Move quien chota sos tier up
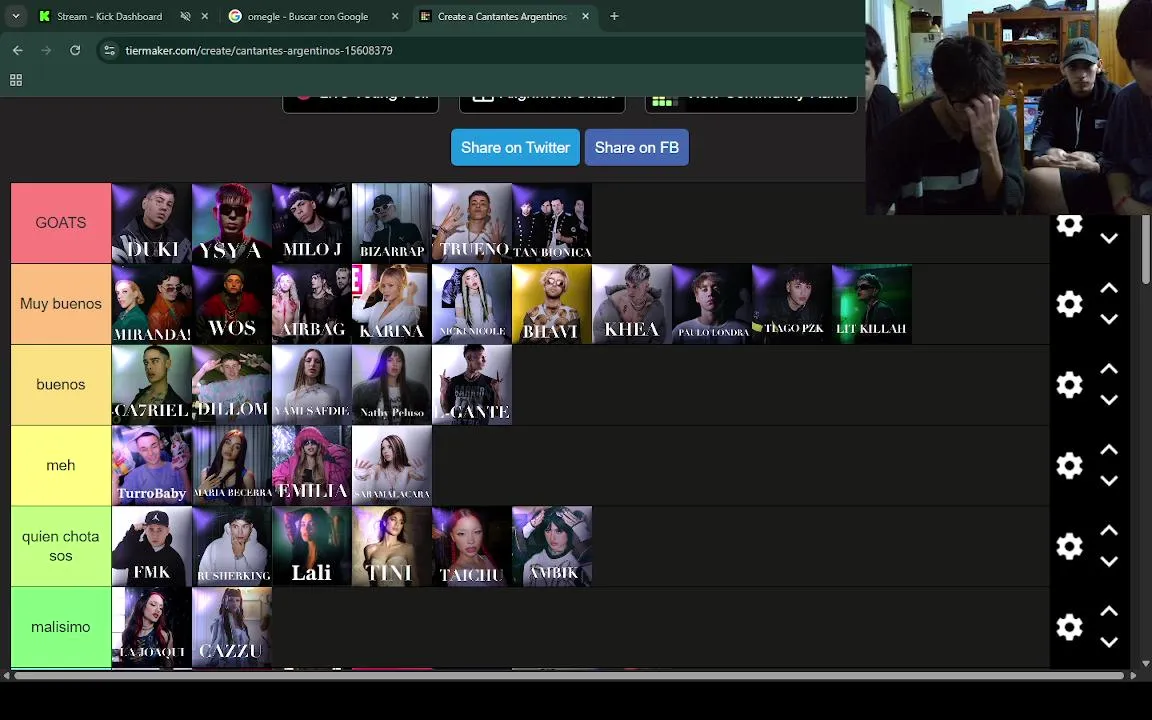Screen dimensions: 1152x720 click(1109, 530)
